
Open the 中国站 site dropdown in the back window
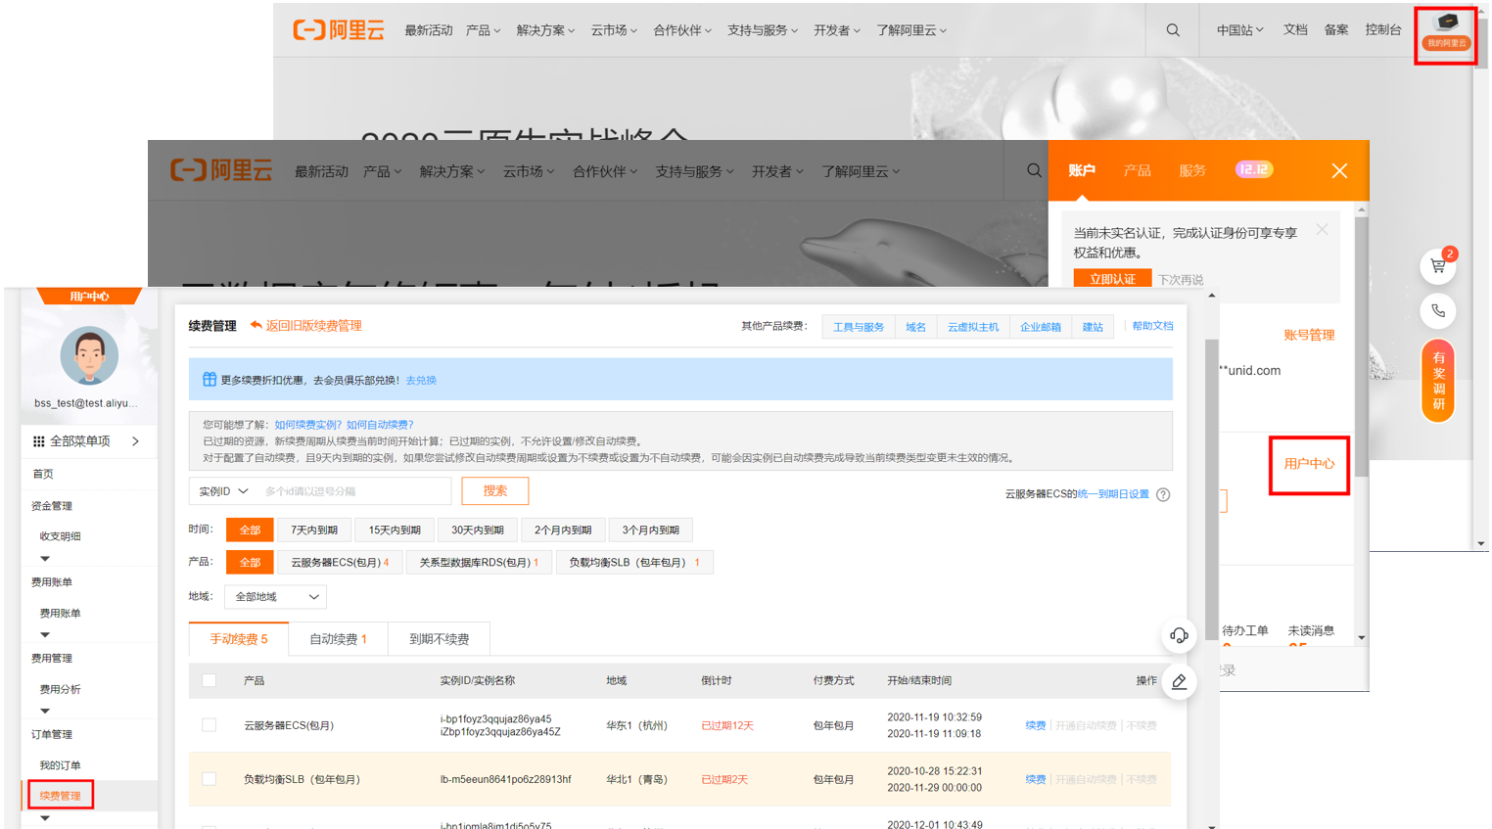coord(1240,30)
